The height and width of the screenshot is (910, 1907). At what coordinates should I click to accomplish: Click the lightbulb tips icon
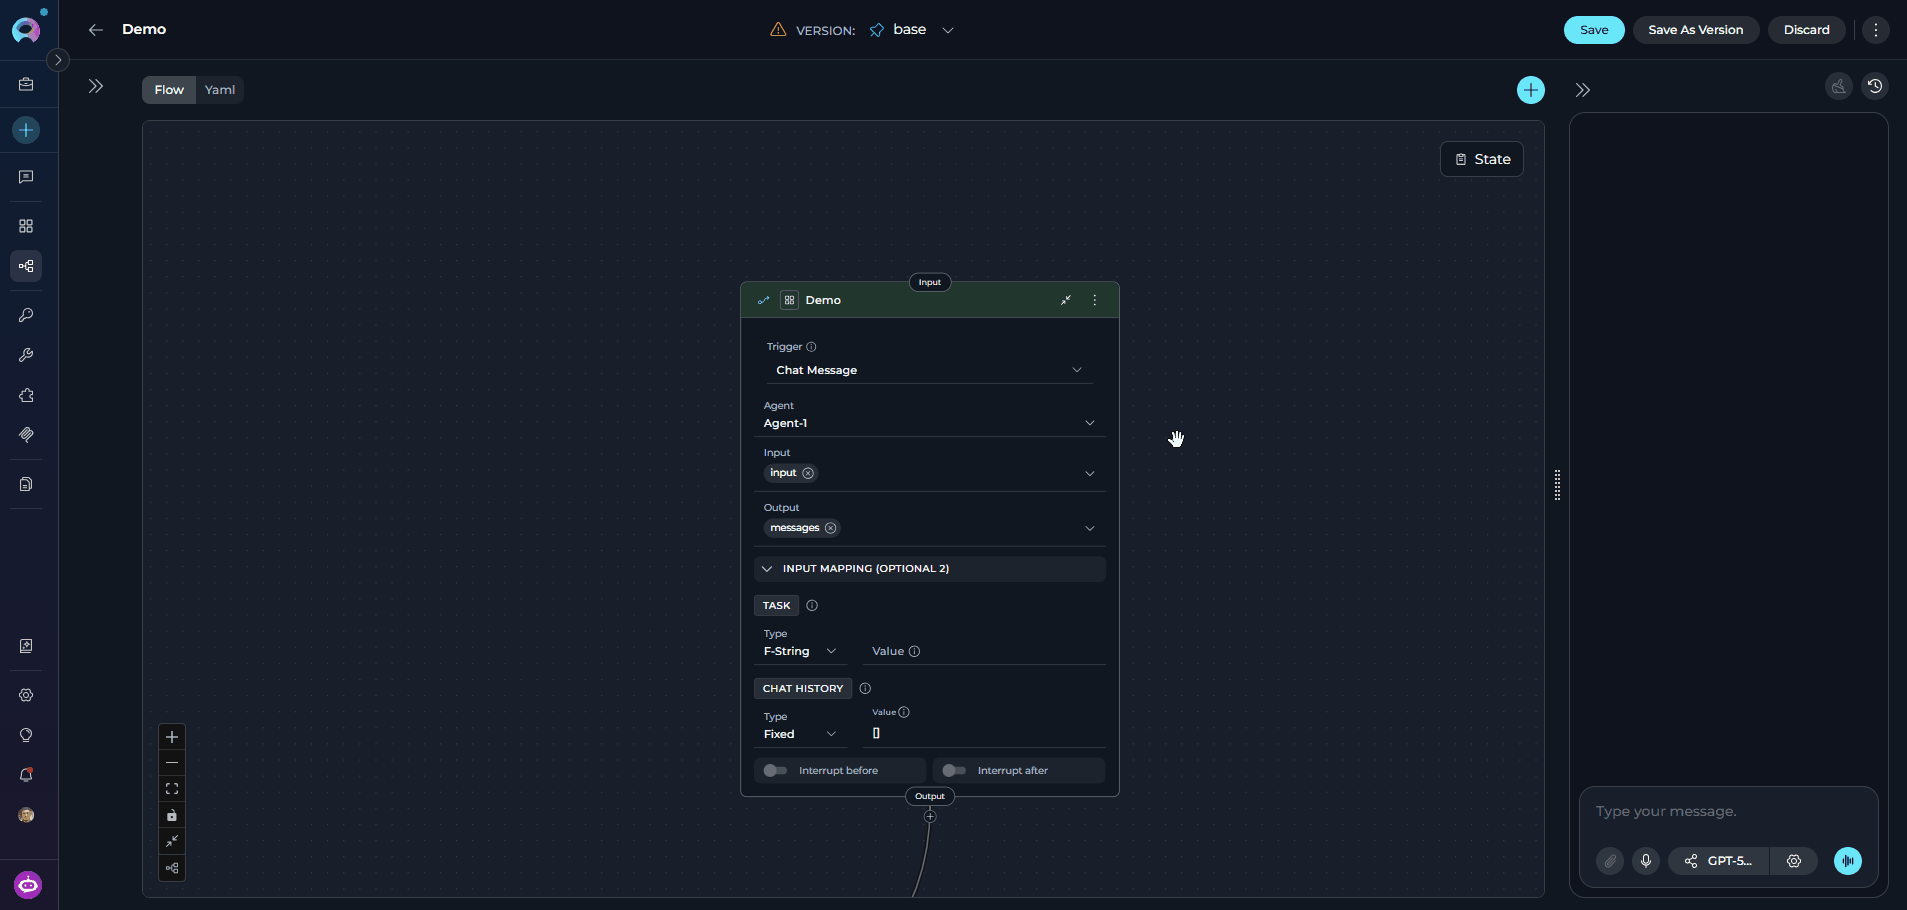(26, 735)
